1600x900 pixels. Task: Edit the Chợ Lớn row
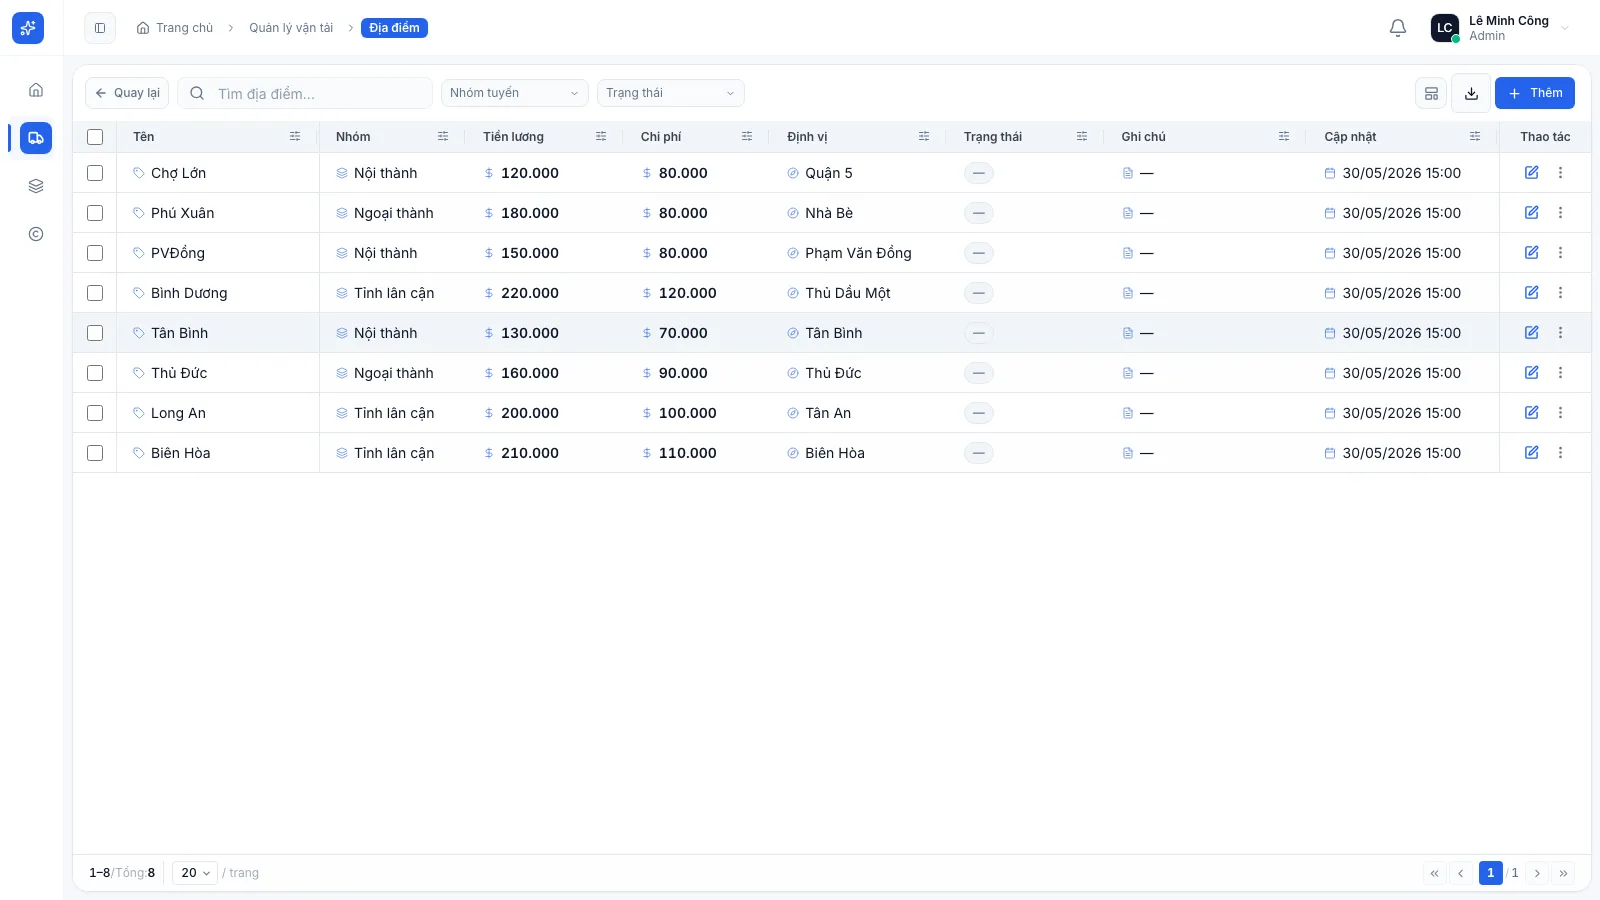tap(1531, 173)
